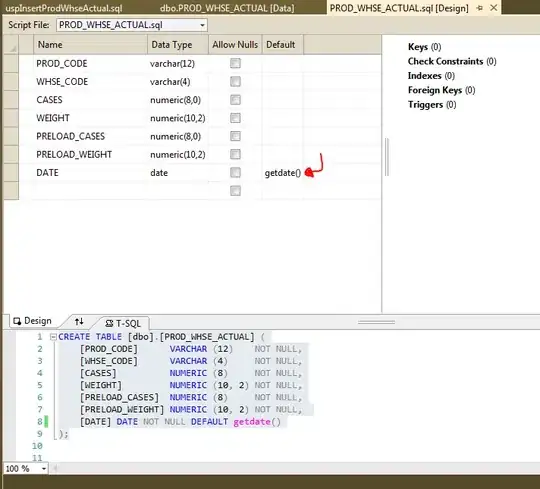
Task: Switch to uspInsertProdWhseActual.sql tab
Action: [64, 8]
